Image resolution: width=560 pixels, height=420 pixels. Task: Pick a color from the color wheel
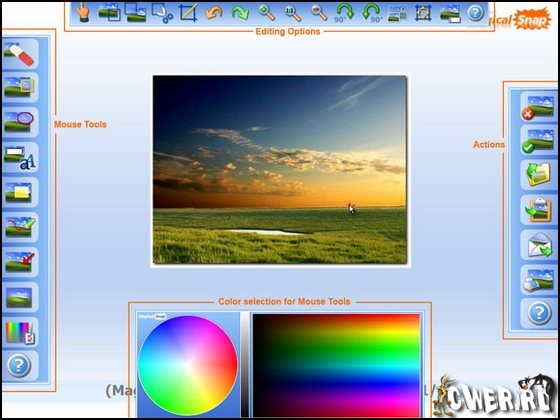(188, 365)
